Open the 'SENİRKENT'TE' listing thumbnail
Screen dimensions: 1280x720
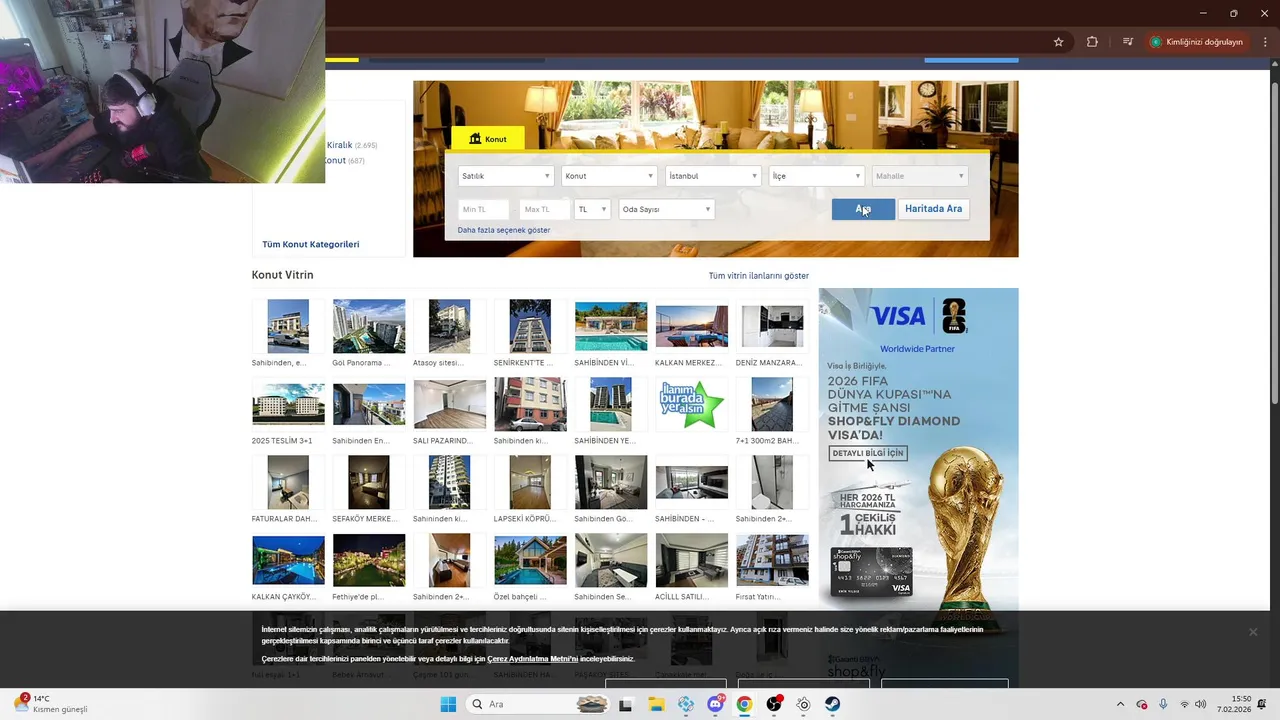click(x=530, y=326)
